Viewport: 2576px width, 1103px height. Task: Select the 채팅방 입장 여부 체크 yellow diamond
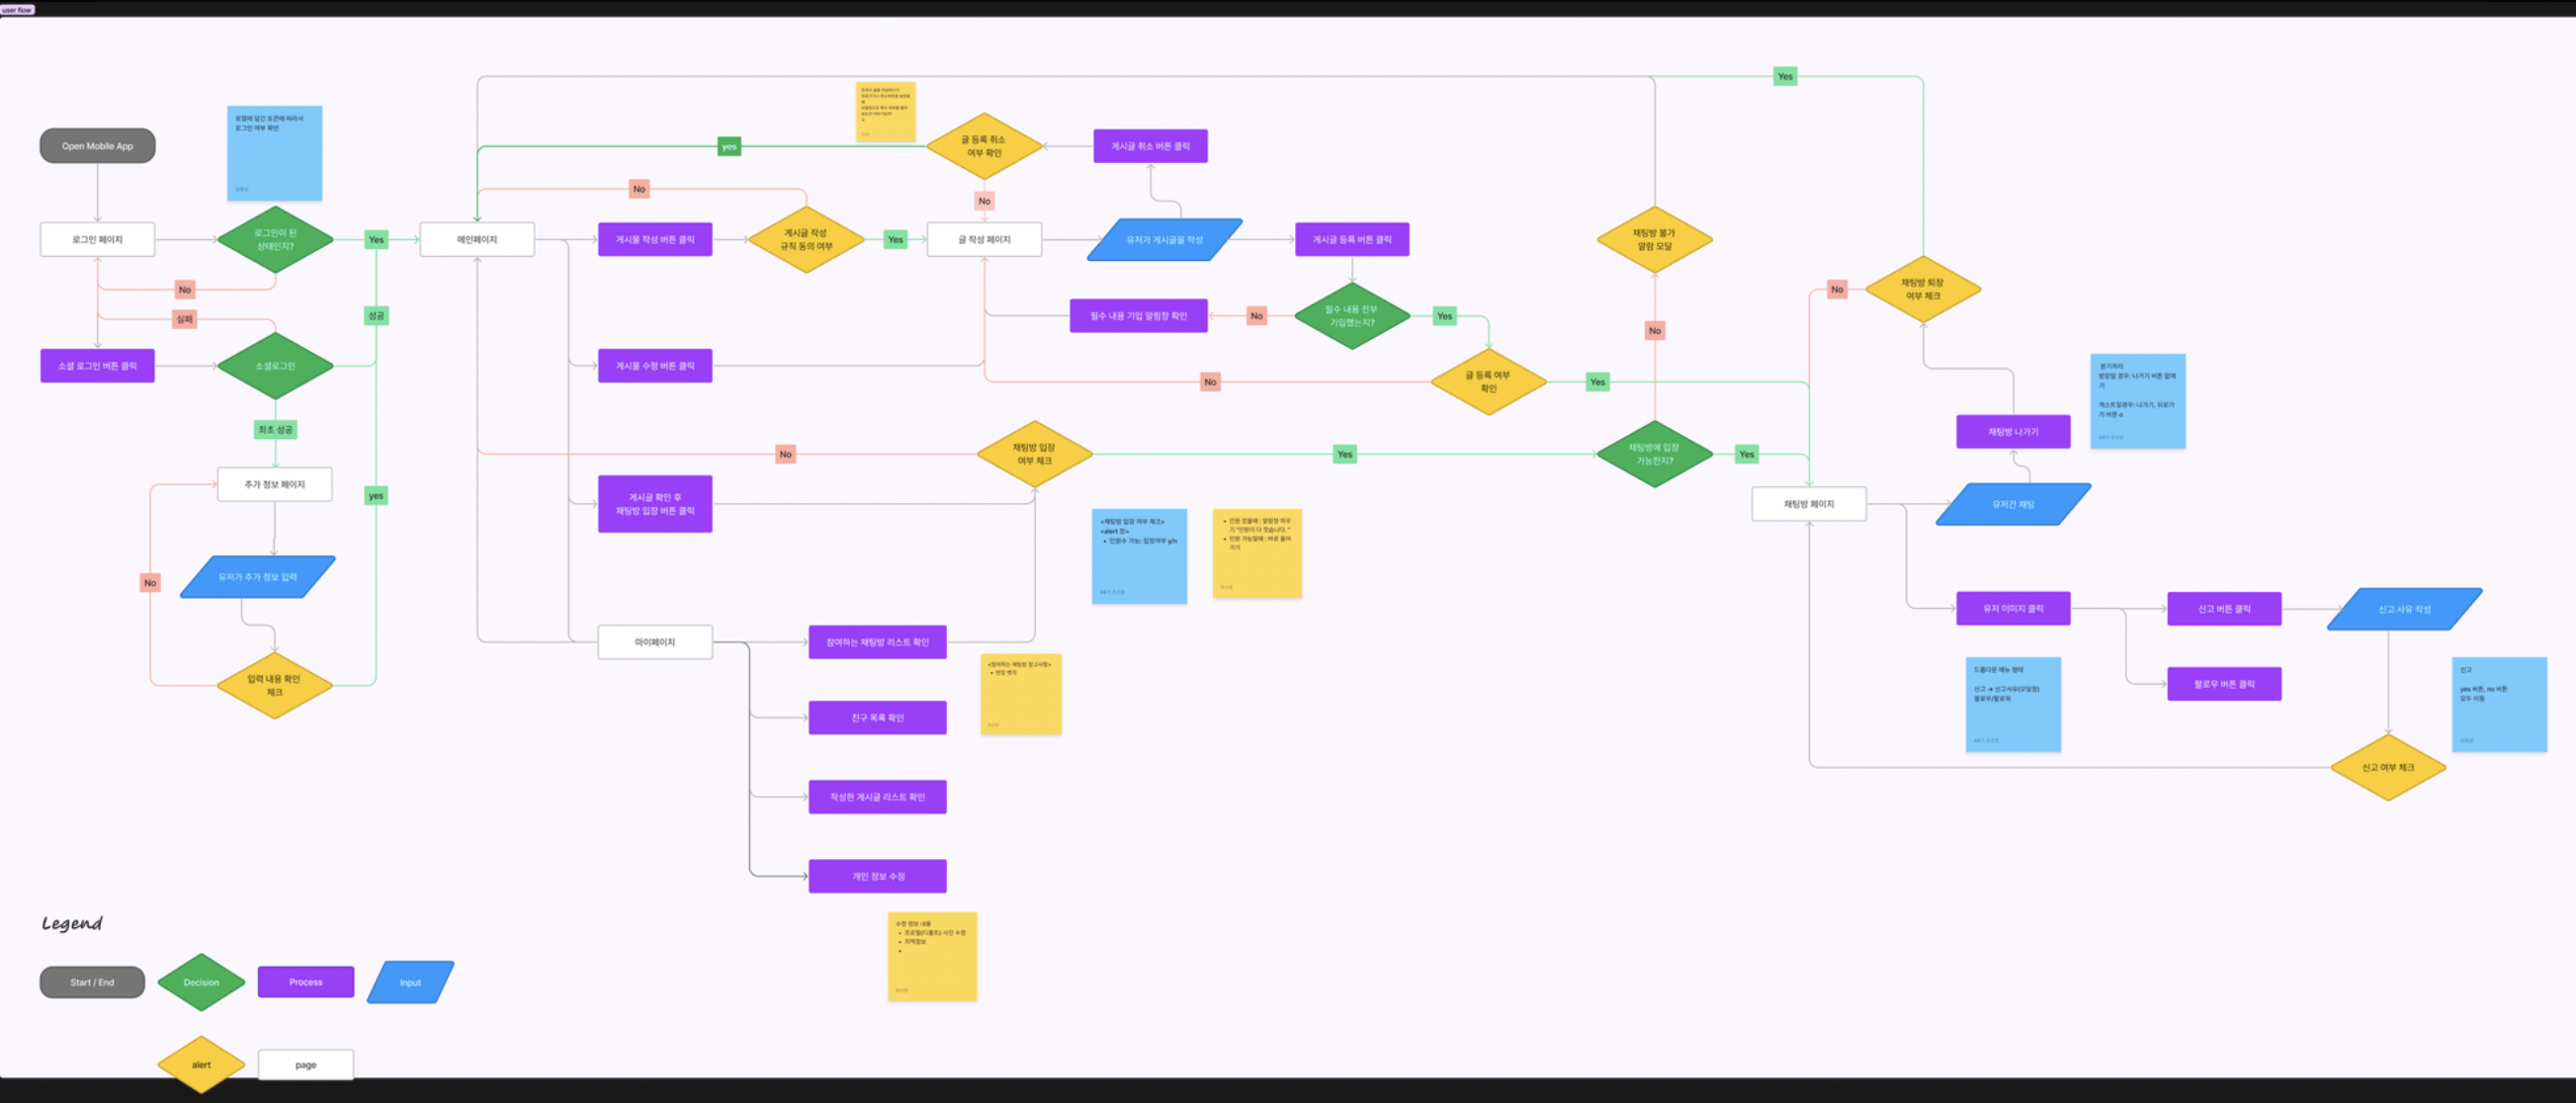pos(1033,454)
